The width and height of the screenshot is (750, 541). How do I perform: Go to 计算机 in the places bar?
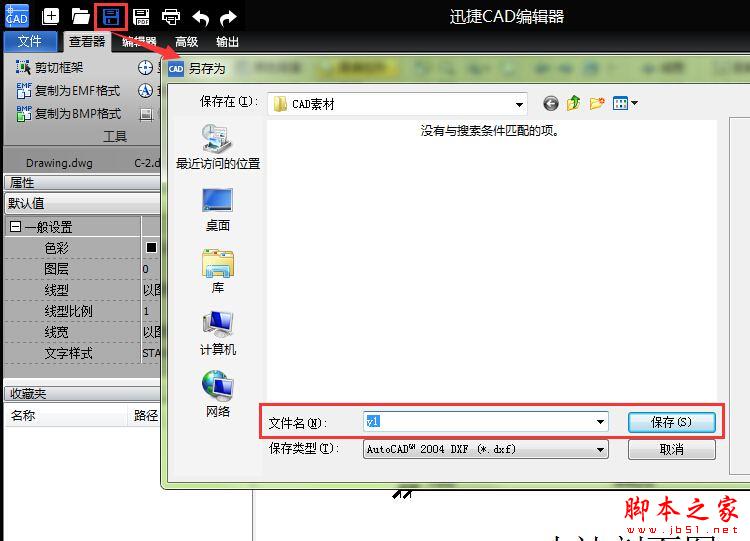(218, 333)
